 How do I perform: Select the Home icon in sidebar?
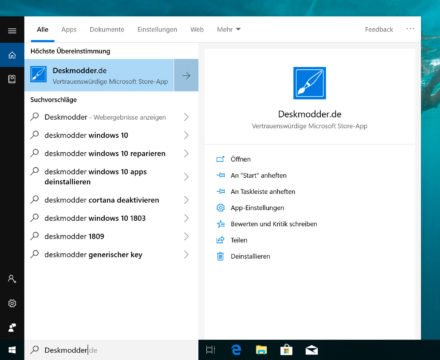click(x=12, y=55)
